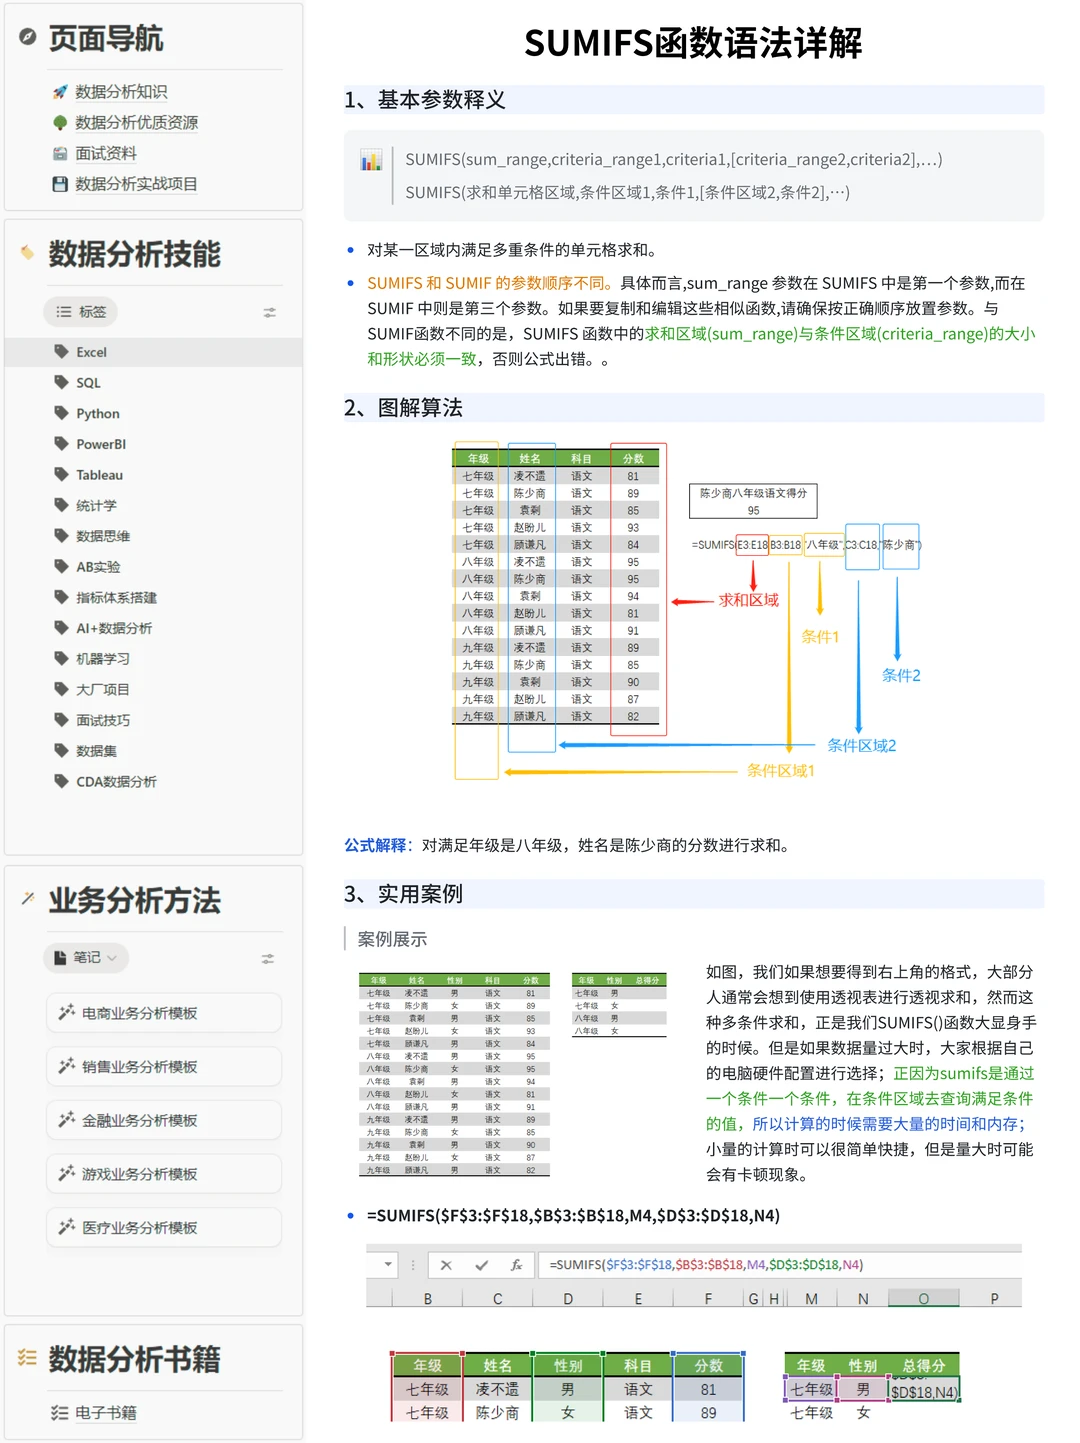Screen dimensions: 1080x1443
Task: Select the 数据分析技能 section header
Action: click(135, 255)
